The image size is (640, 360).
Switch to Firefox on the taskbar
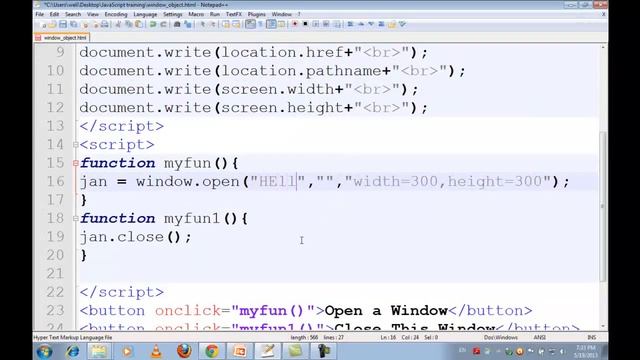[x=184, y=351]
